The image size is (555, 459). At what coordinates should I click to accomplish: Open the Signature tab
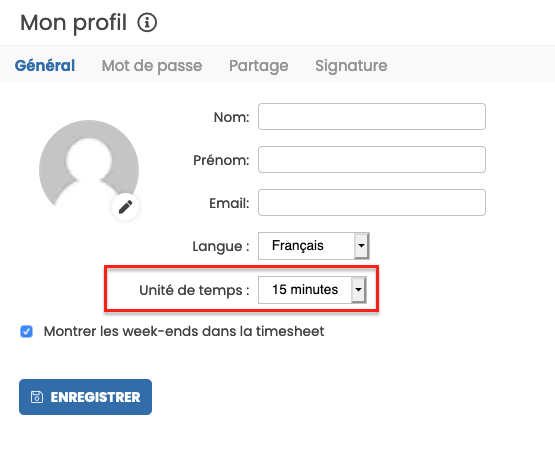coord(351,66)
